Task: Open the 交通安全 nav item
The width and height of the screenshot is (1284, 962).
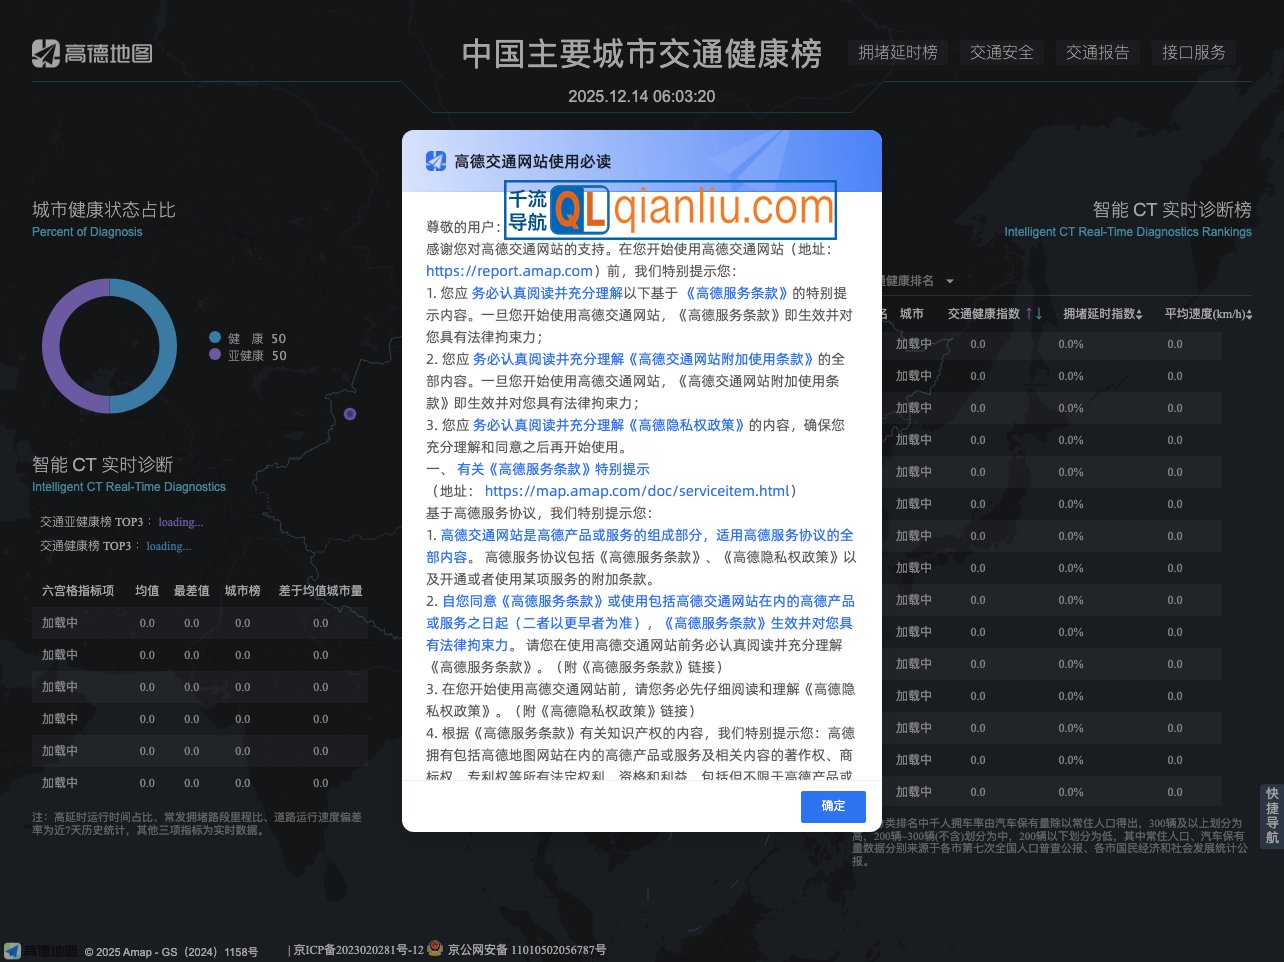Action: (1001, 52)
